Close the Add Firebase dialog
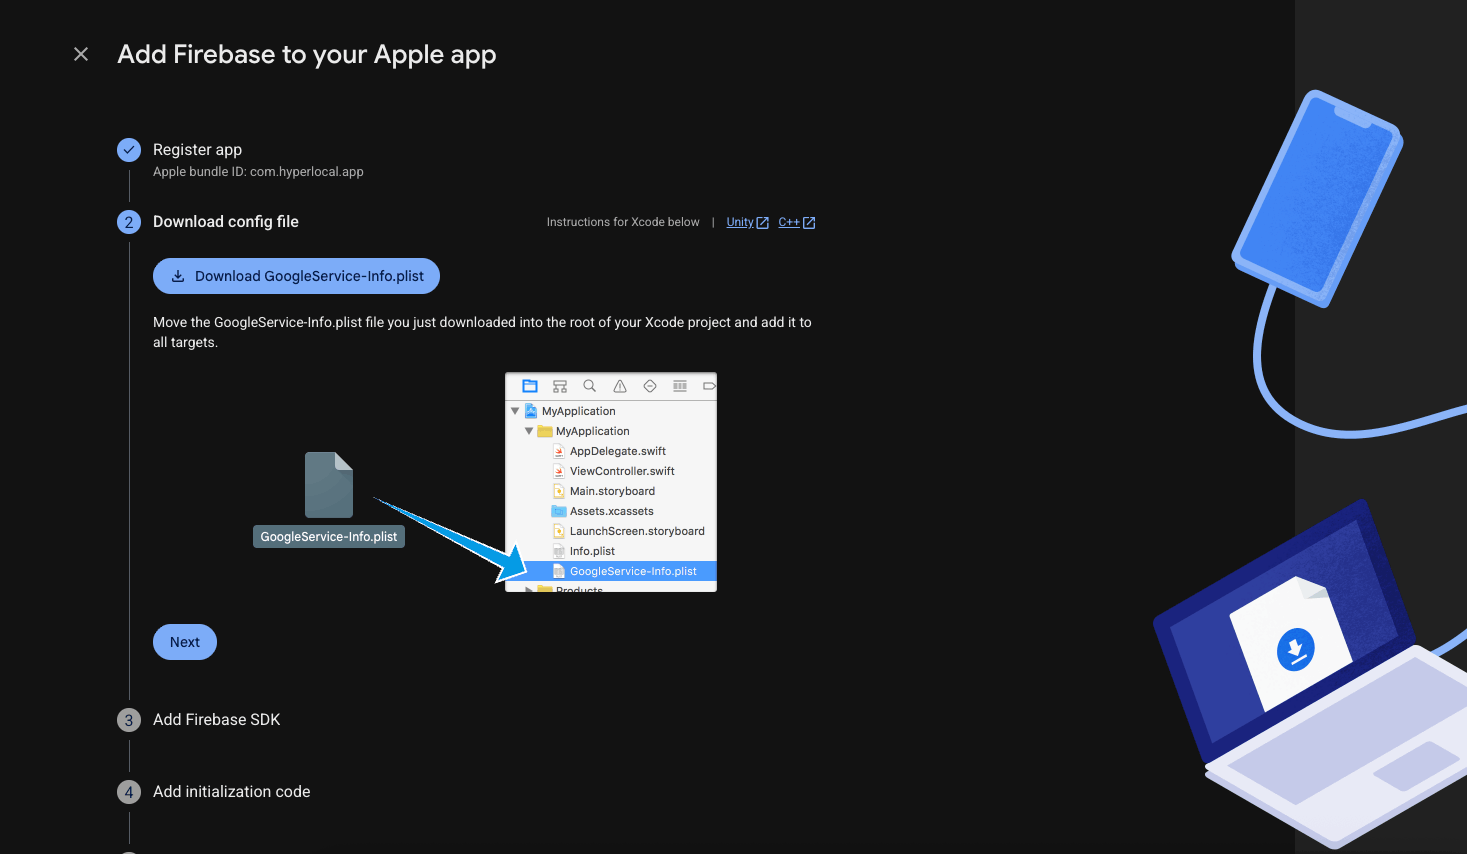 click(x=81, y=54)
